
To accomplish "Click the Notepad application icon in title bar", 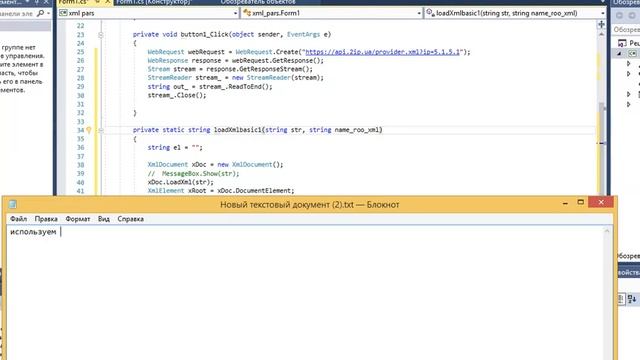I will [x=13, y=204].
